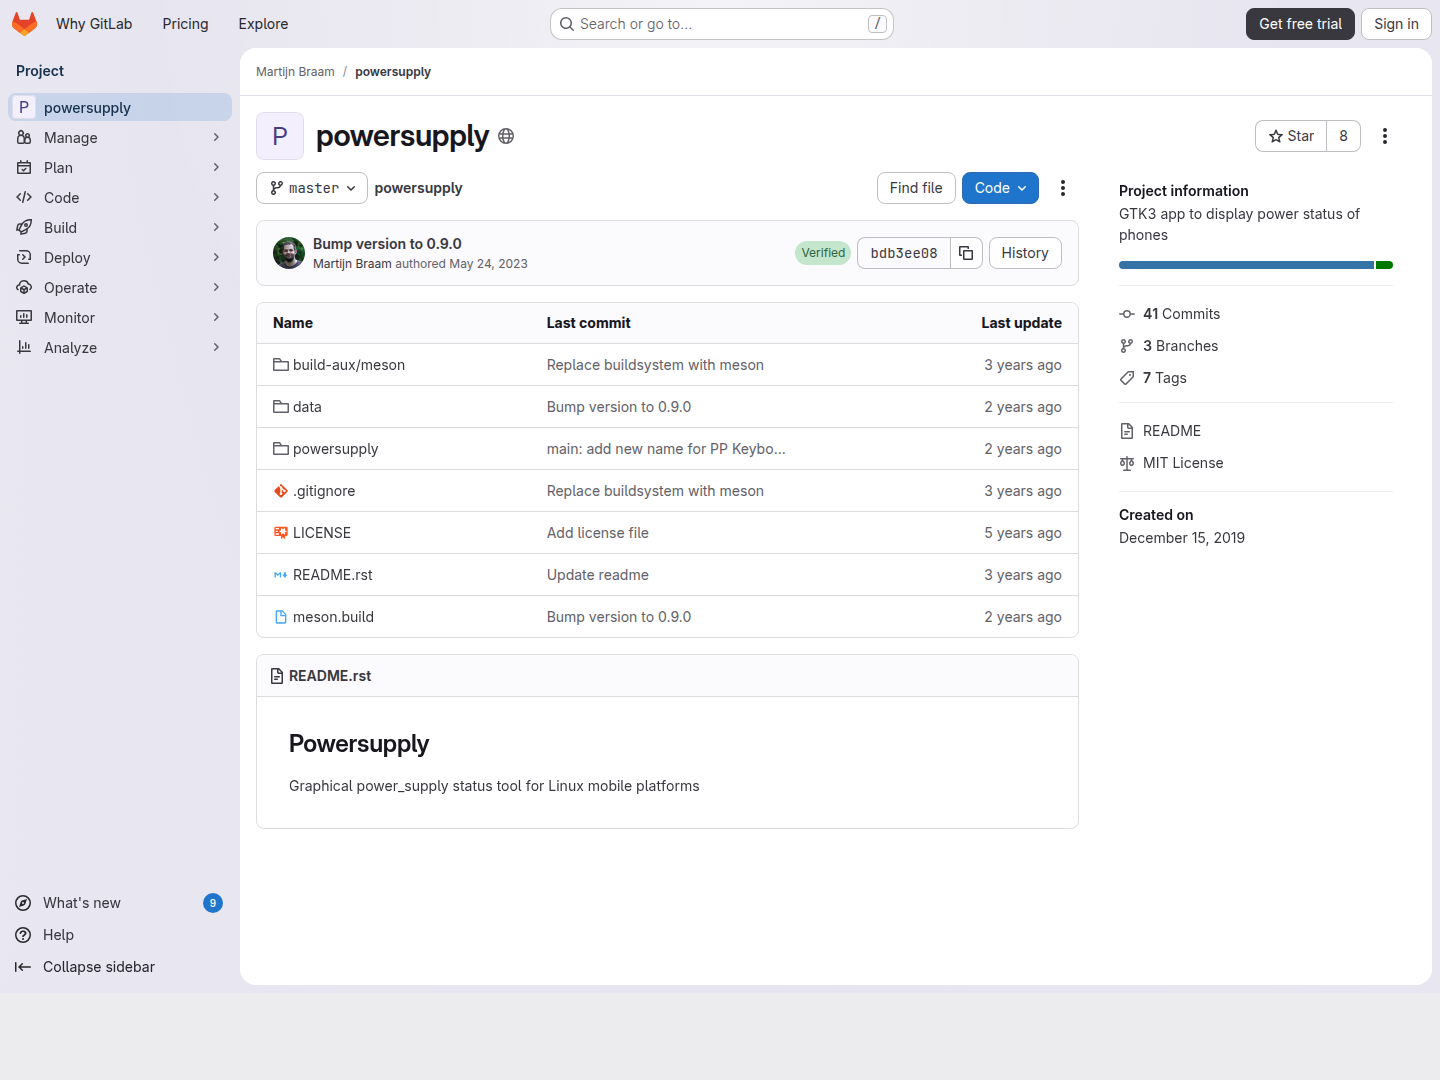Open the master branch dropdown
Screen dimensions: 1440x1080
[x=312, y=188]
